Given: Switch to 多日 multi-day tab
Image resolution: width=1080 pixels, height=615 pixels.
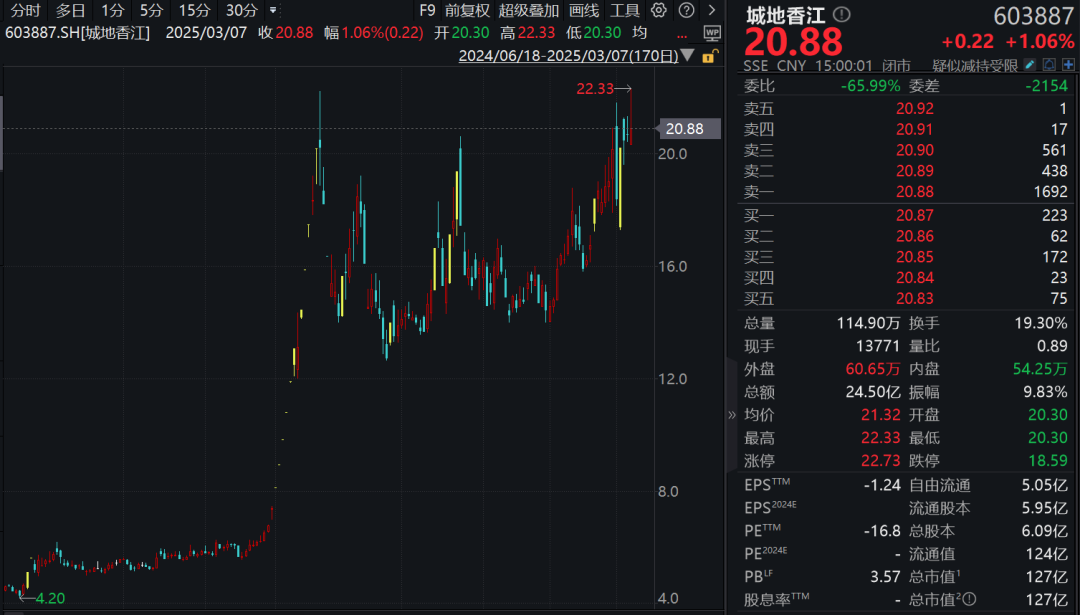Looking at the screenshot, I should [70, 10].
